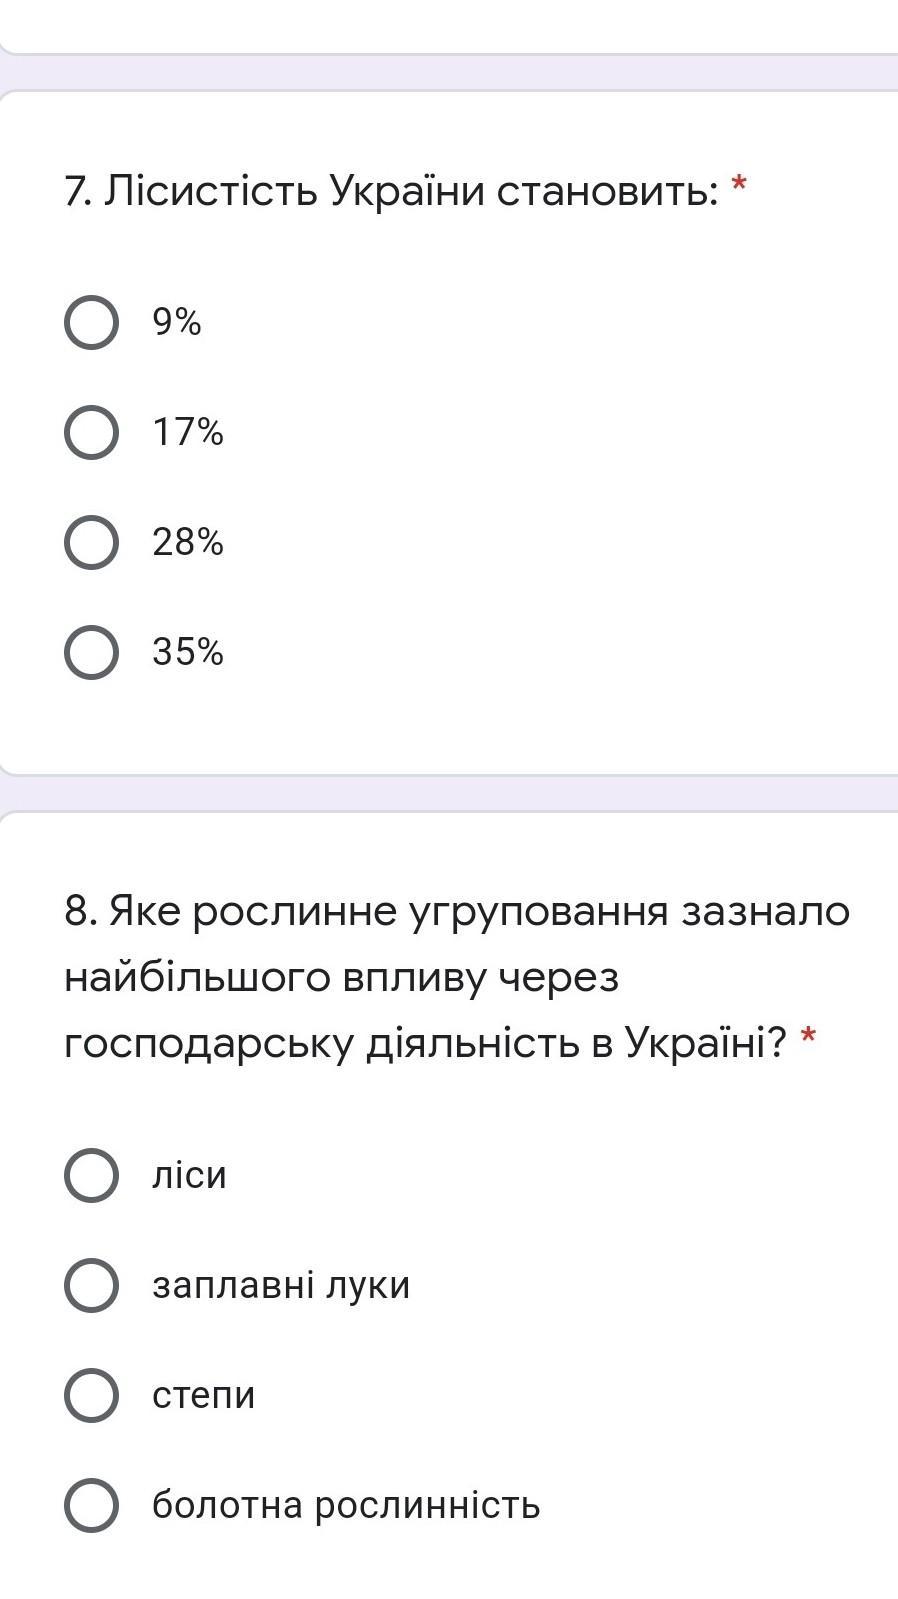The height and width of the screenshot is (1599, 898).
Task: Pick the болотна рослинність option
Action: coord(91,1505)
